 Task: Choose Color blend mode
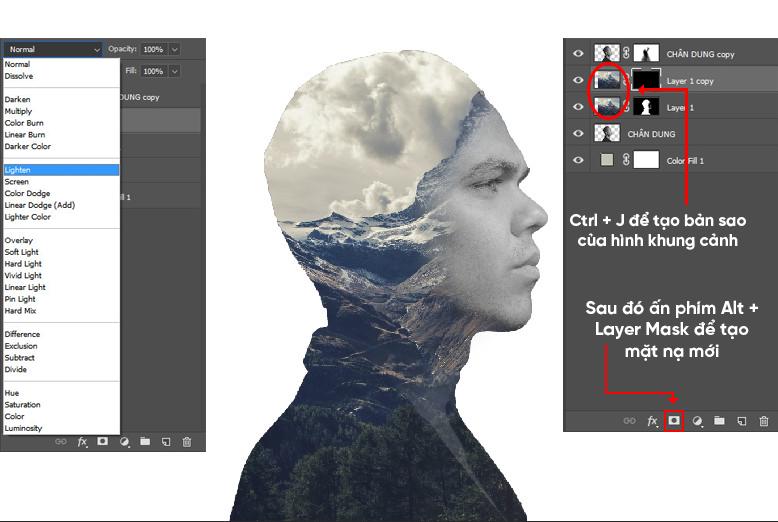pyautogui.click(x=61, y=416)
